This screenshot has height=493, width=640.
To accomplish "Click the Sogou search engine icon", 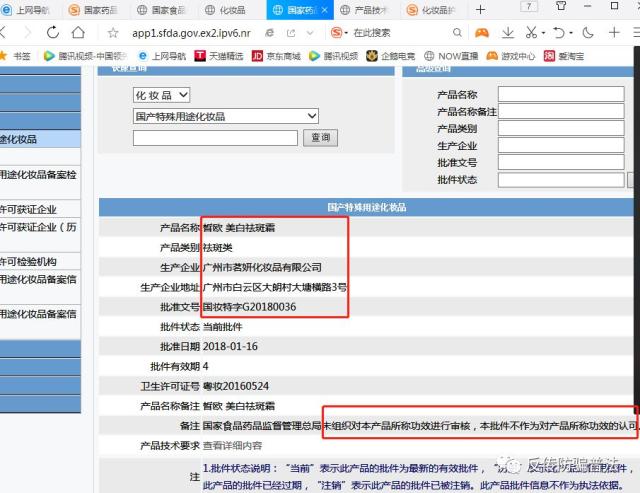I will tap(339, 33).
